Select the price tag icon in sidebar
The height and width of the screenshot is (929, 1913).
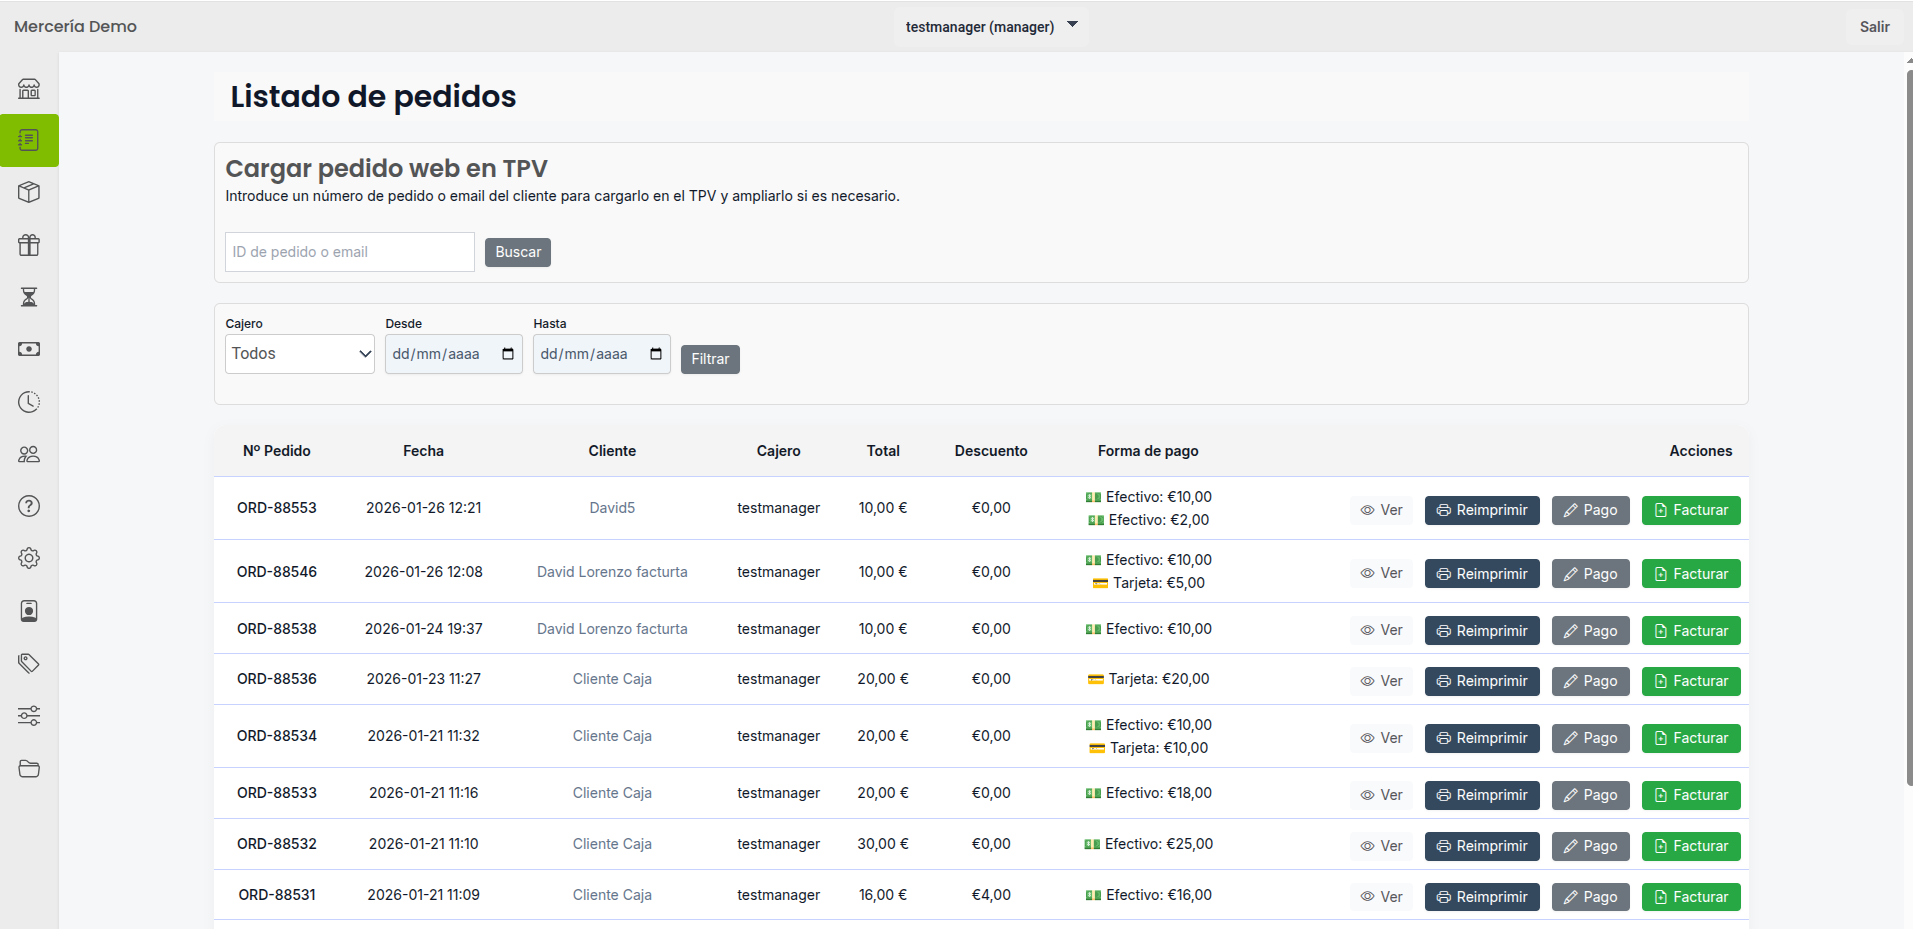point(29,663)
